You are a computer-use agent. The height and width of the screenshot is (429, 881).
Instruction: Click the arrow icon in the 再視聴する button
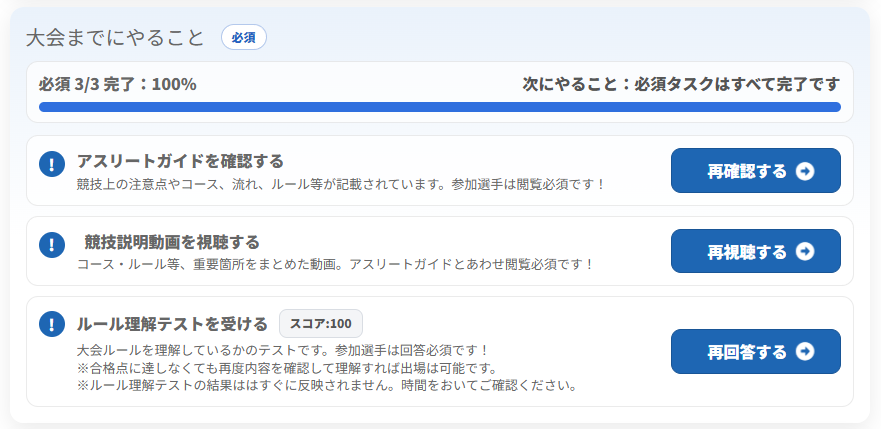pyautogui.click(x=805, y=251)
